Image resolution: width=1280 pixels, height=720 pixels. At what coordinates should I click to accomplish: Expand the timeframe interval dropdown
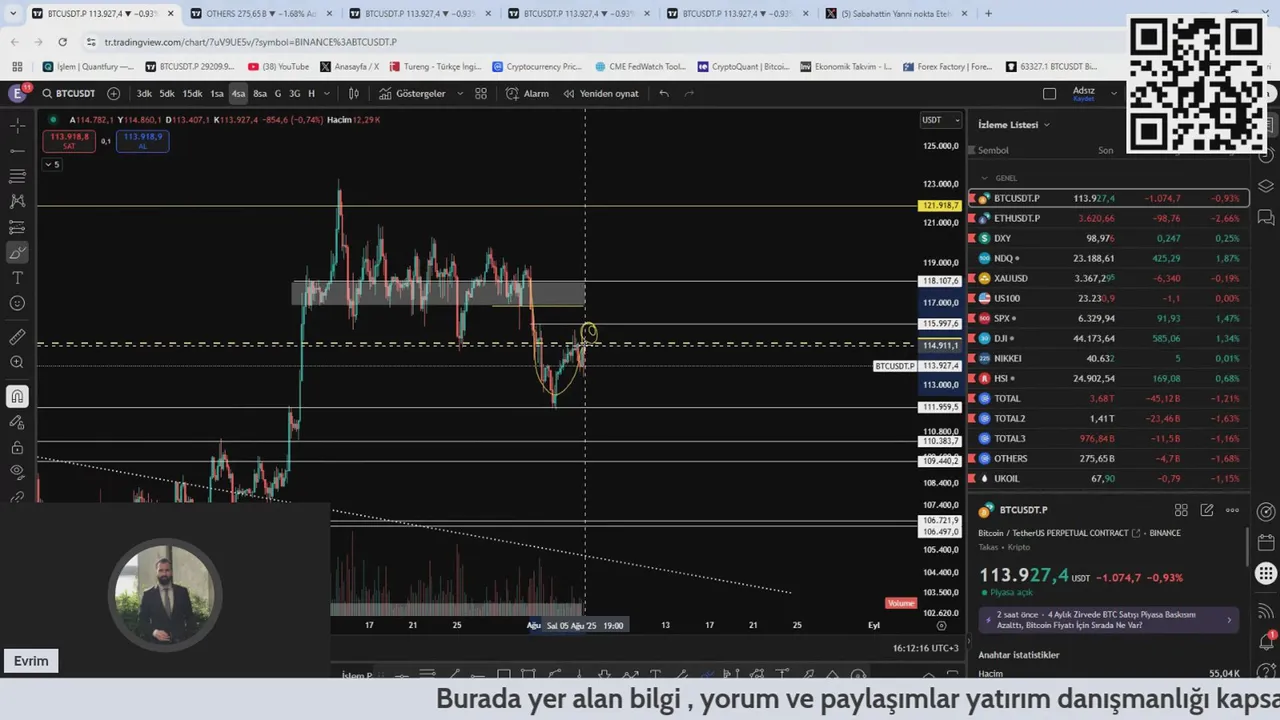[328, 93]
